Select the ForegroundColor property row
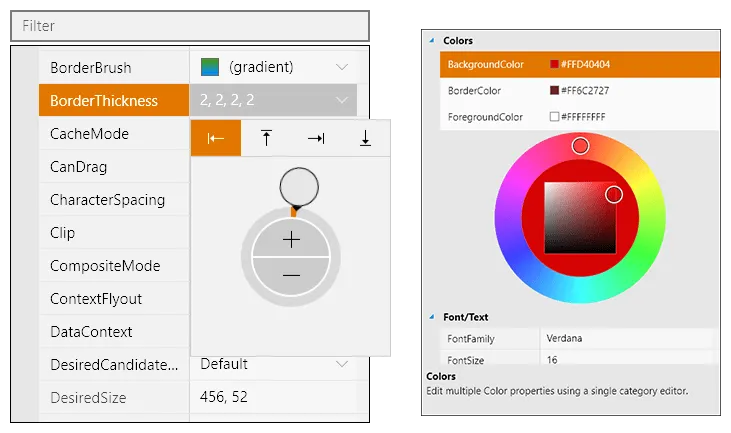 point(579,117)
